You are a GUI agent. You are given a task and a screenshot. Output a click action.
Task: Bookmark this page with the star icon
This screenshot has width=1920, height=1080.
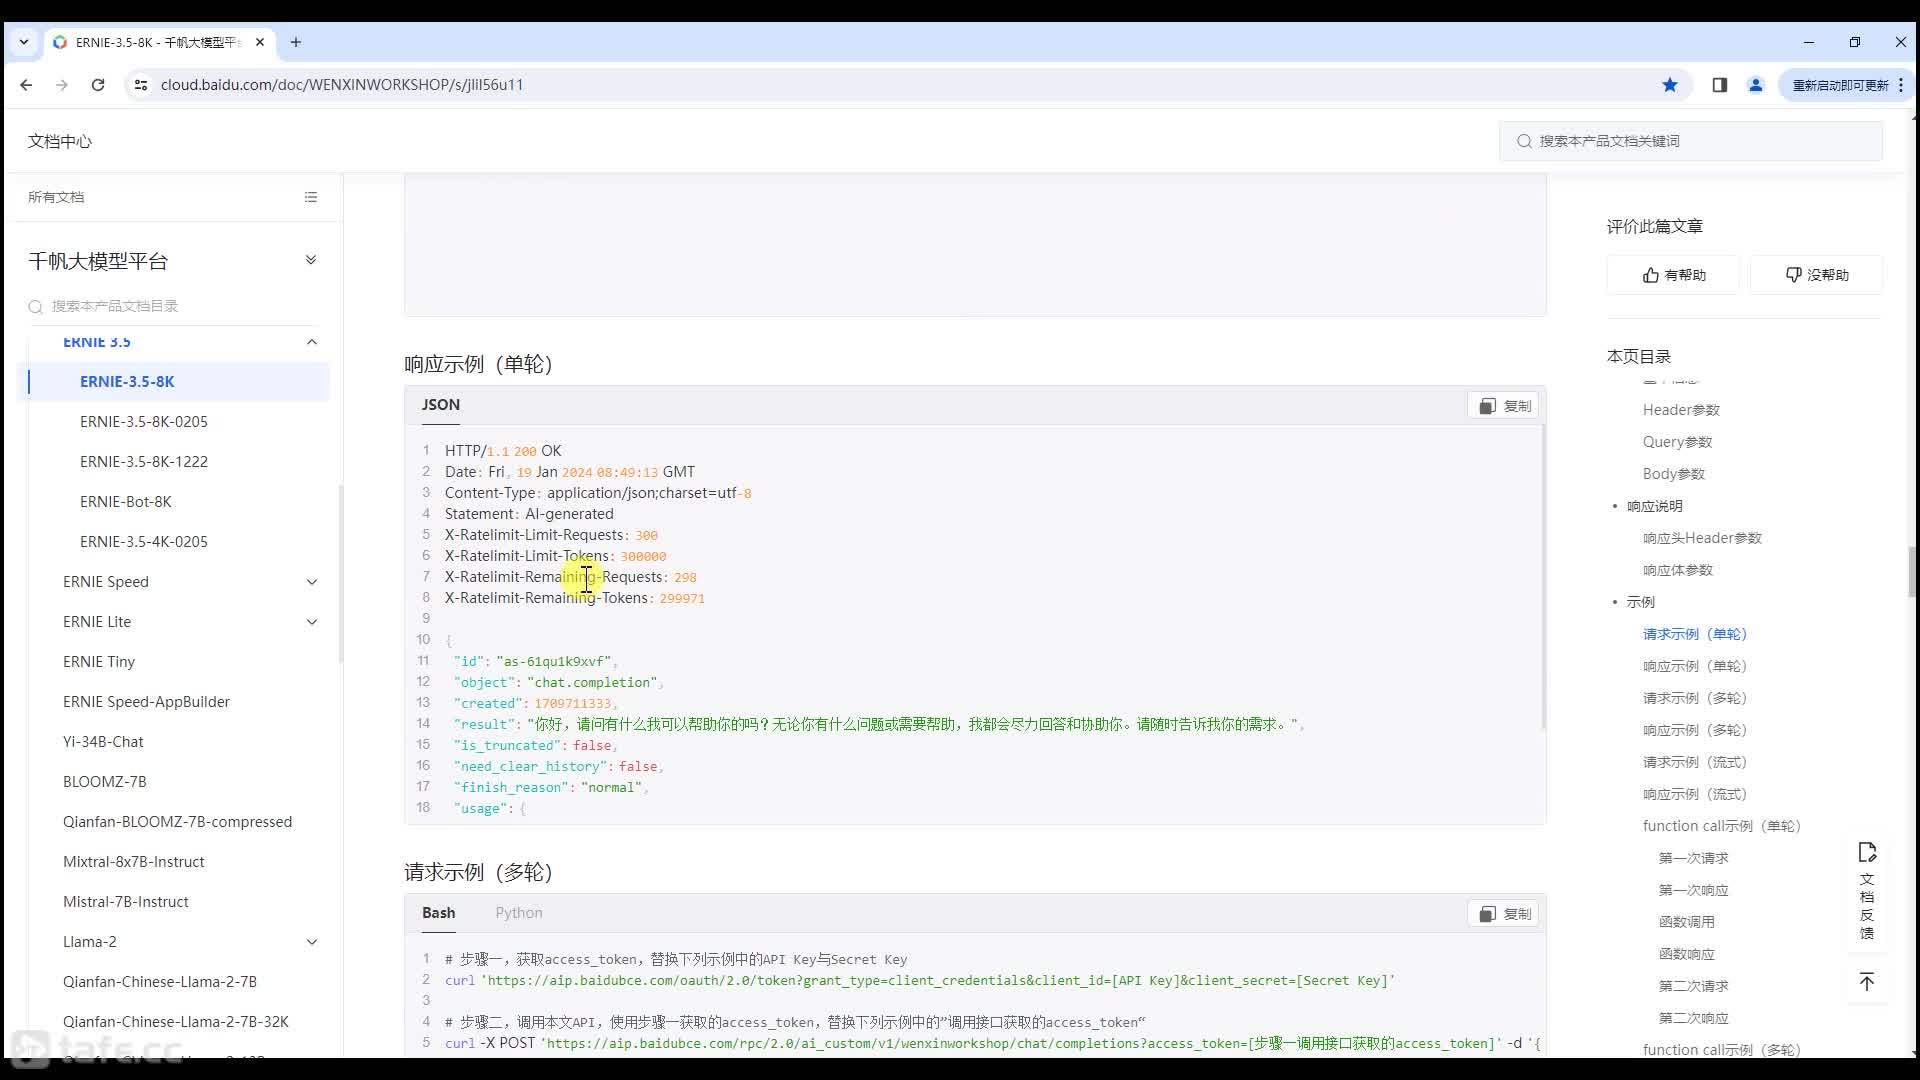pyautogui.click(x=1669, y=85)
